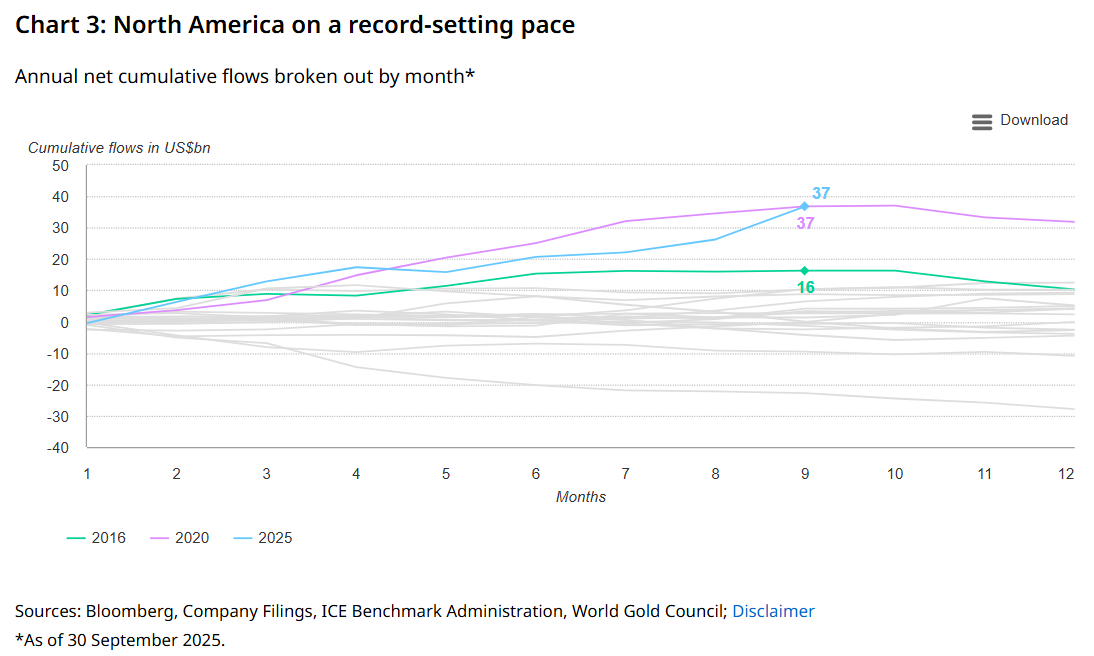
Task: Click the -40 y-axis tick label
Action: pos(58,448)
